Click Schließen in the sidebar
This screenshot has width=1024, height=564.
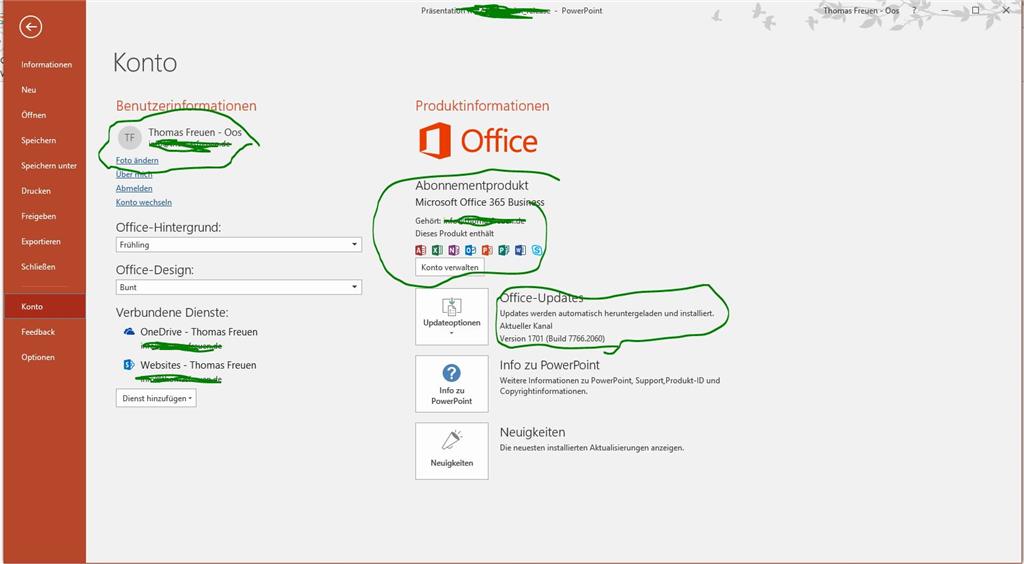pos(38,267)
